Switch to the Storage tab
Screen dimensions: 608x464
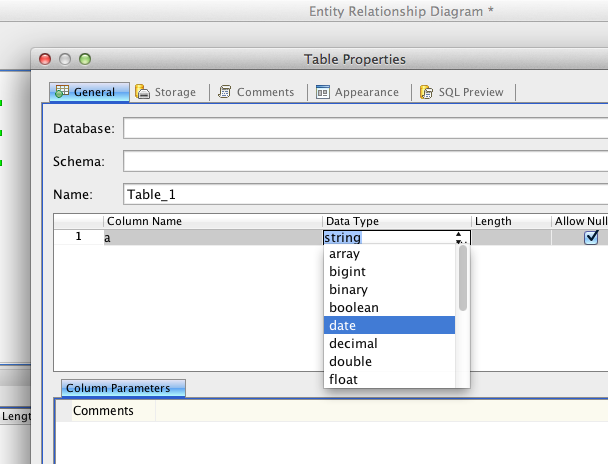[x=166, y=92]
